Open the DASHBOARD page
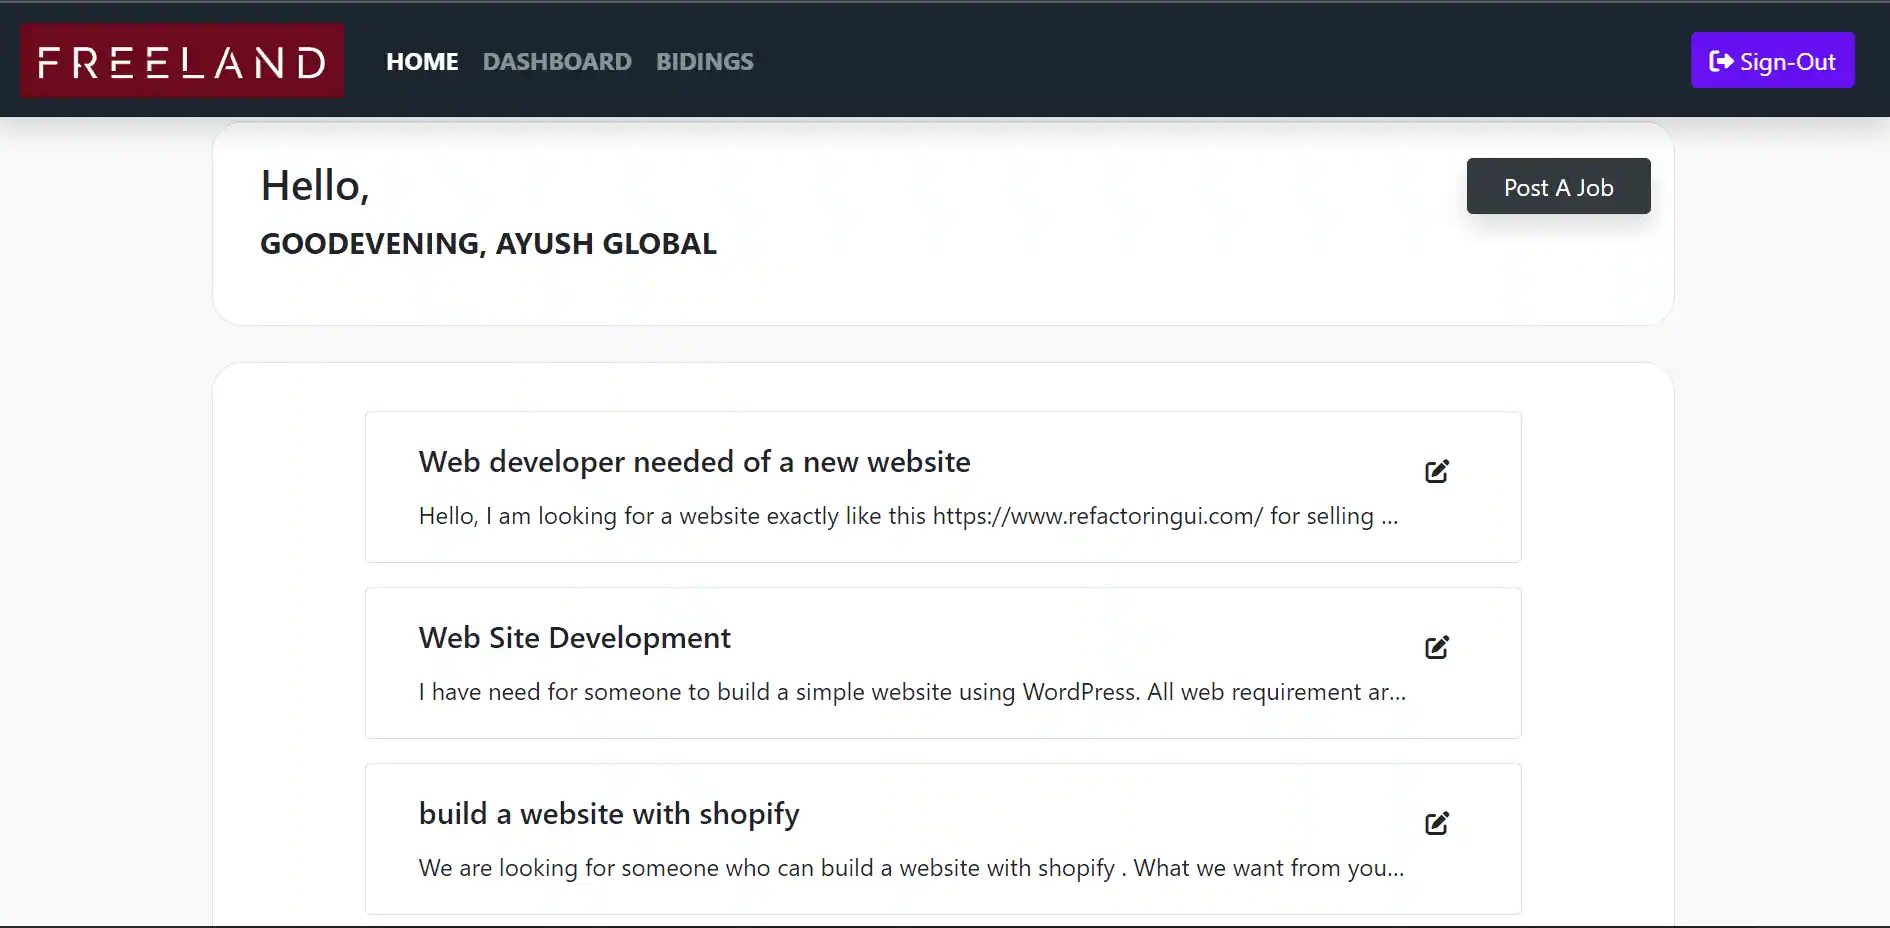This screenshot has height=928, width=1890. point(557,62)
